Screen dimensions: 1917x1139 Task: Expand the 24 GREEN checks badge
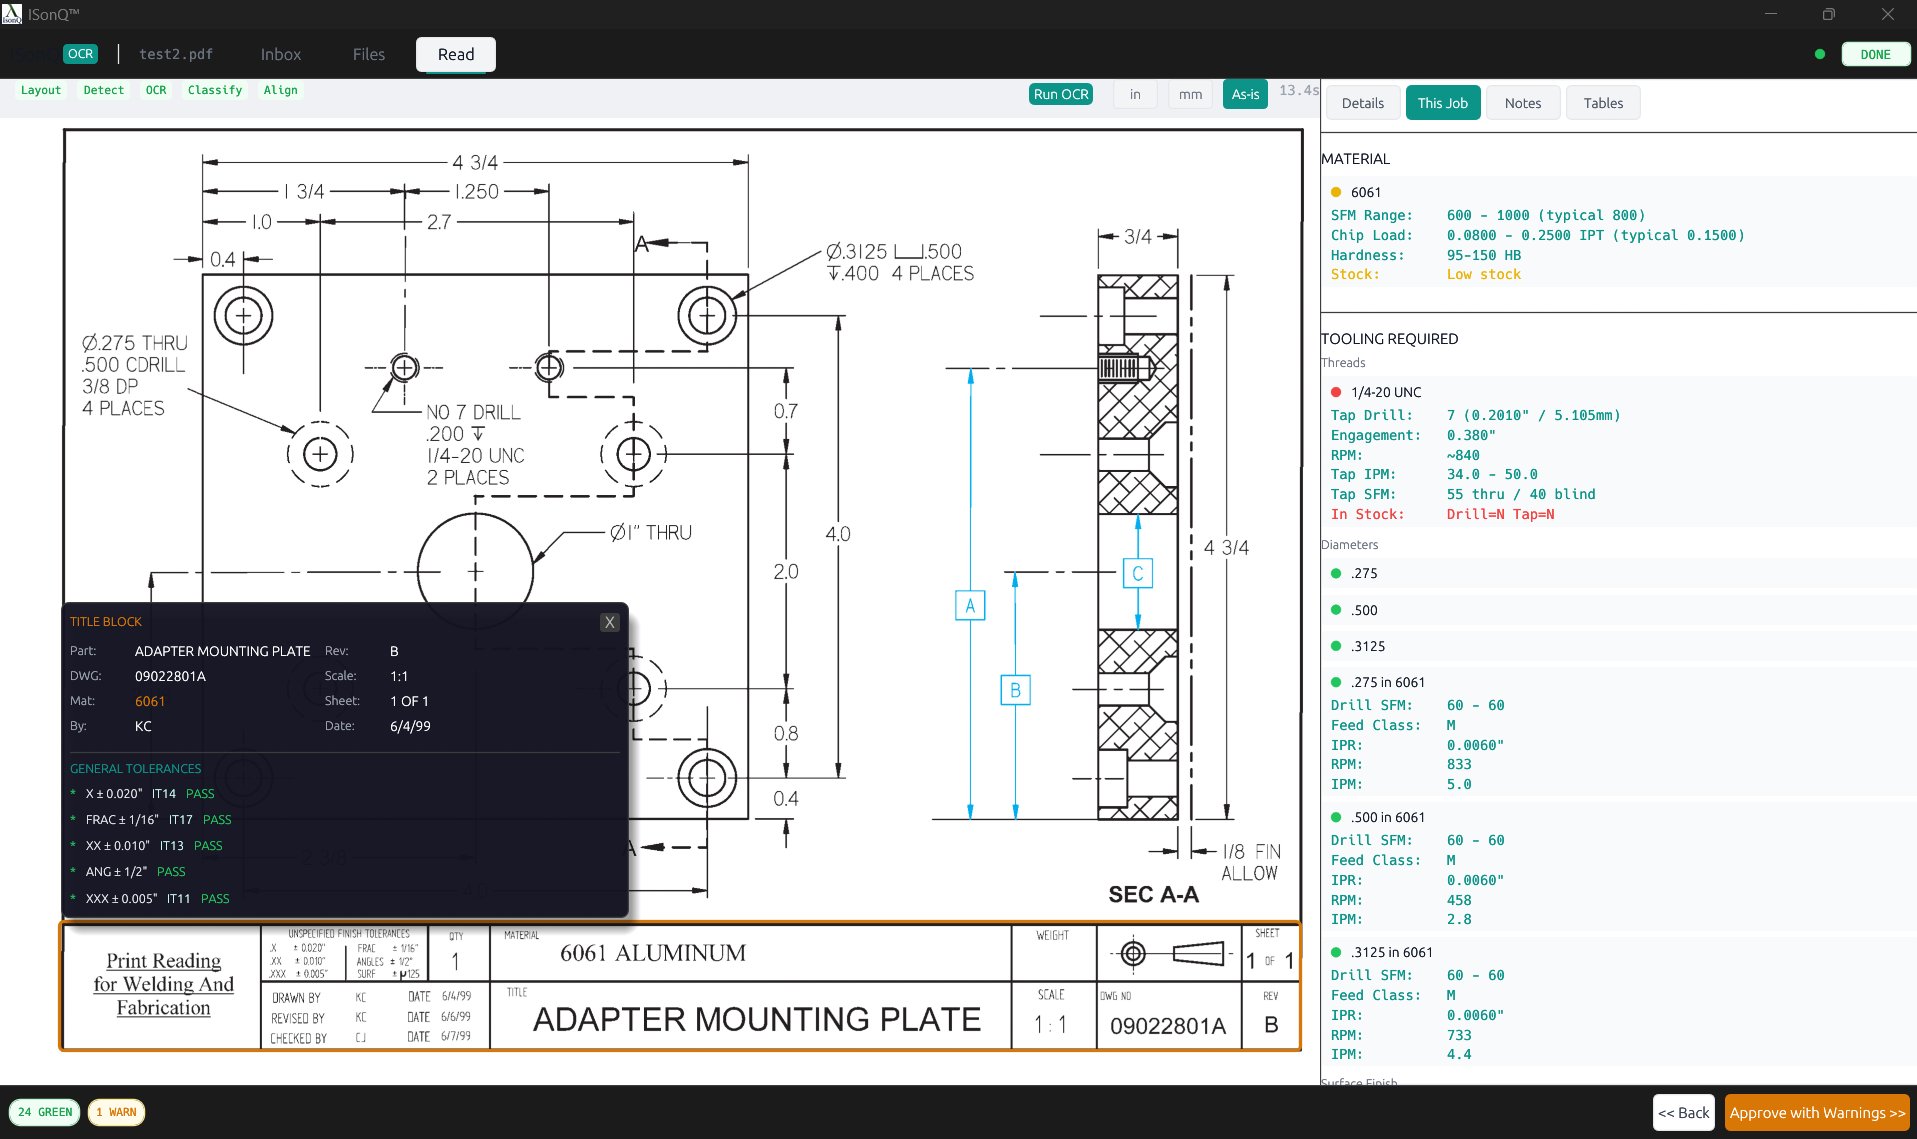point(46,1112)
